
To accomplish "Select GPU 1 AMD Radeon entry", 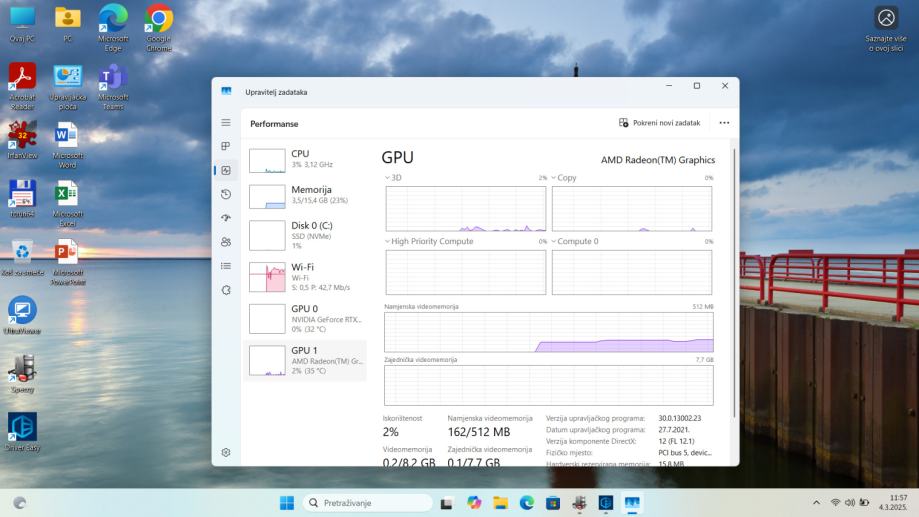I will coord(305,360).
